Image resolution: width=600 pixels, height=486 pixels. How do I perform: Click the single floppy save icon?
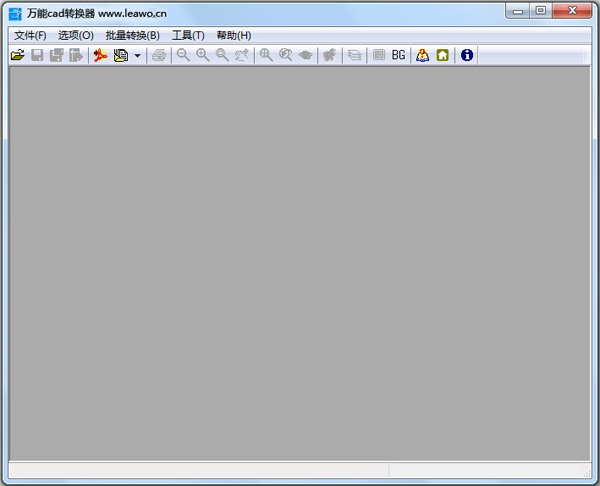pyautogui.click(x=37, y=55)
